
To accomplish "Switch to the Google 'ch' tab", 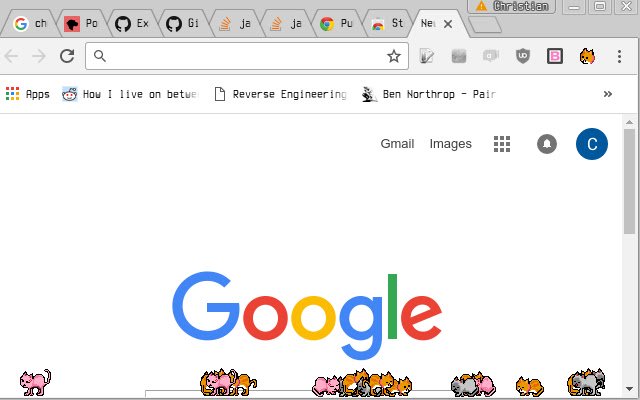I will click(x=30, y=24).
